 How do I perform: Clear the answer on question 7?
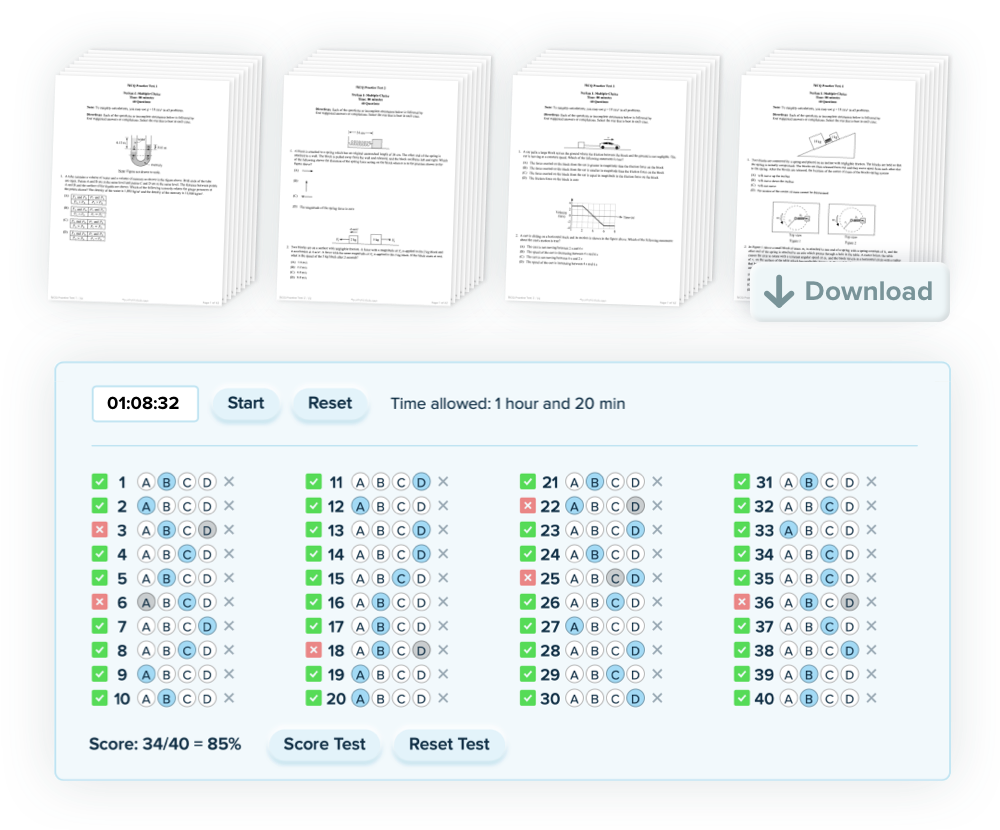[229, 626]
